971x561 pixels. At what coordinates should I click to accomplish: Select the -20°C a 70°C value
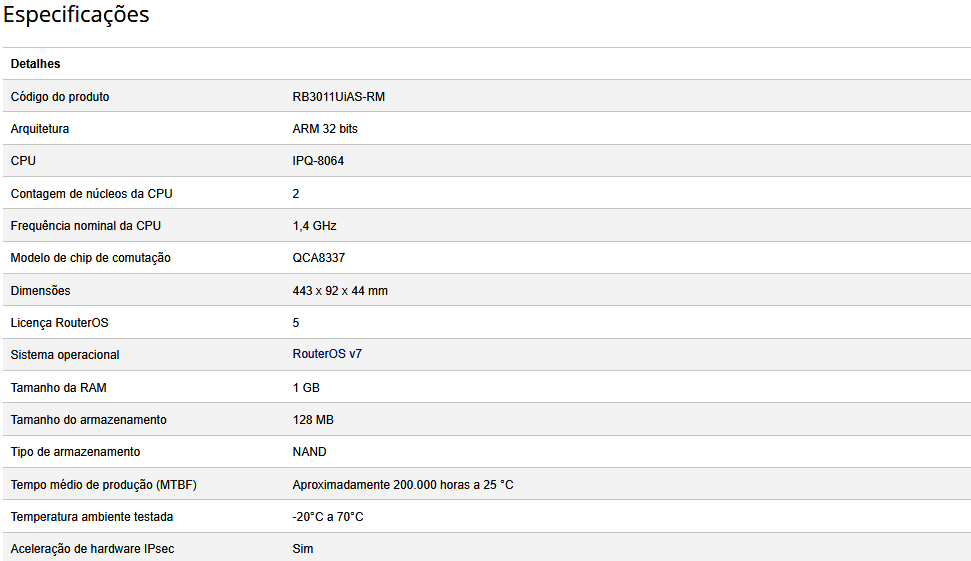click(x=328, y=516)
